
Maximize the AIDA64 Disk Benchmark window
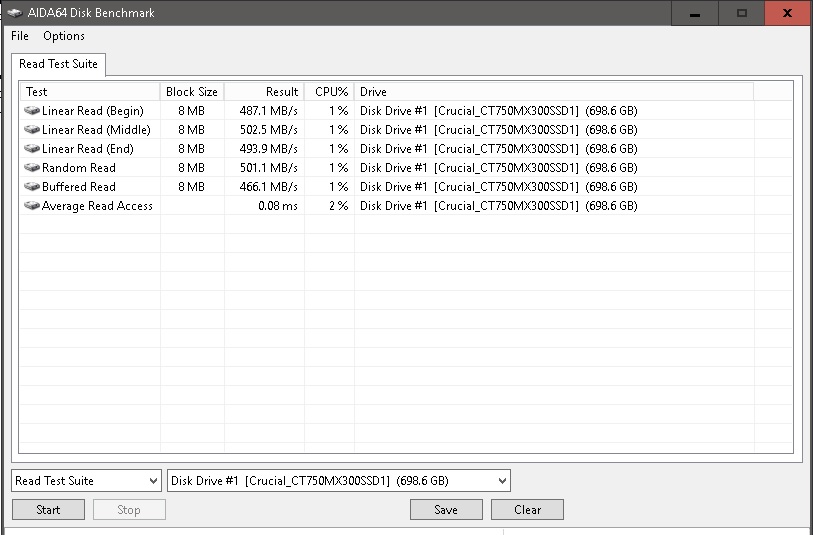(742, 13)
